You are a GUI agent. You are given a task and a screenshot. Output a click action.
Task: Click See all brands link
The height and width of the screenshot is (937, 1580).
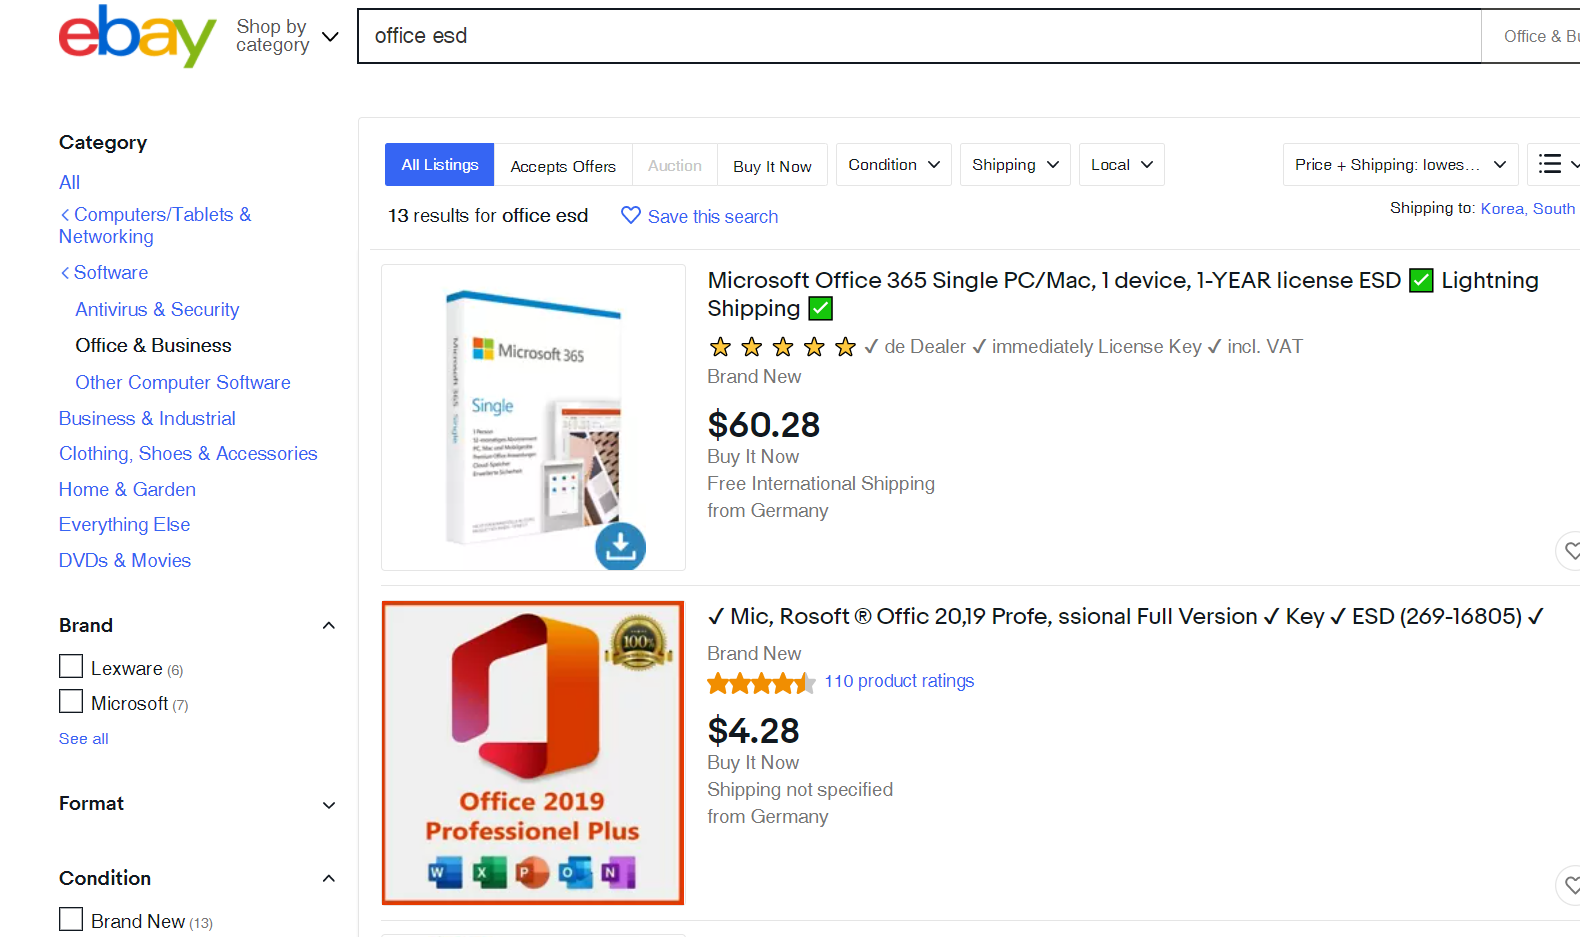click(x=84, y=738)
